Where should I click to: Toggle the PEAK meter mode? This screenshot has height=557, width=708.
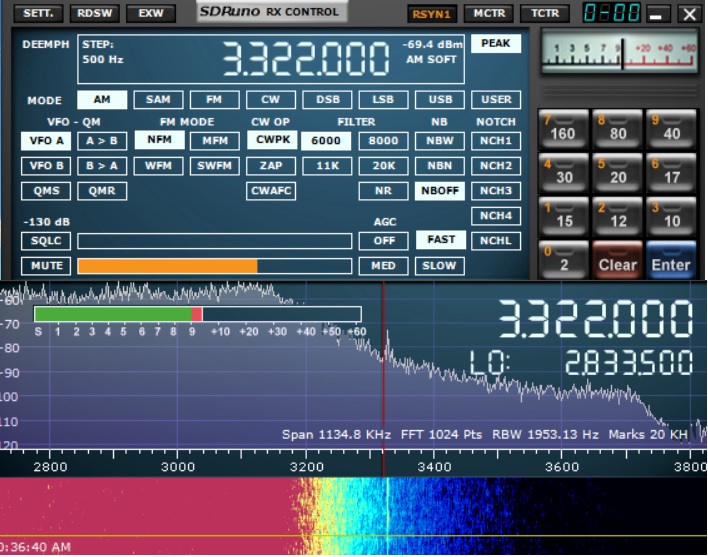496,43
